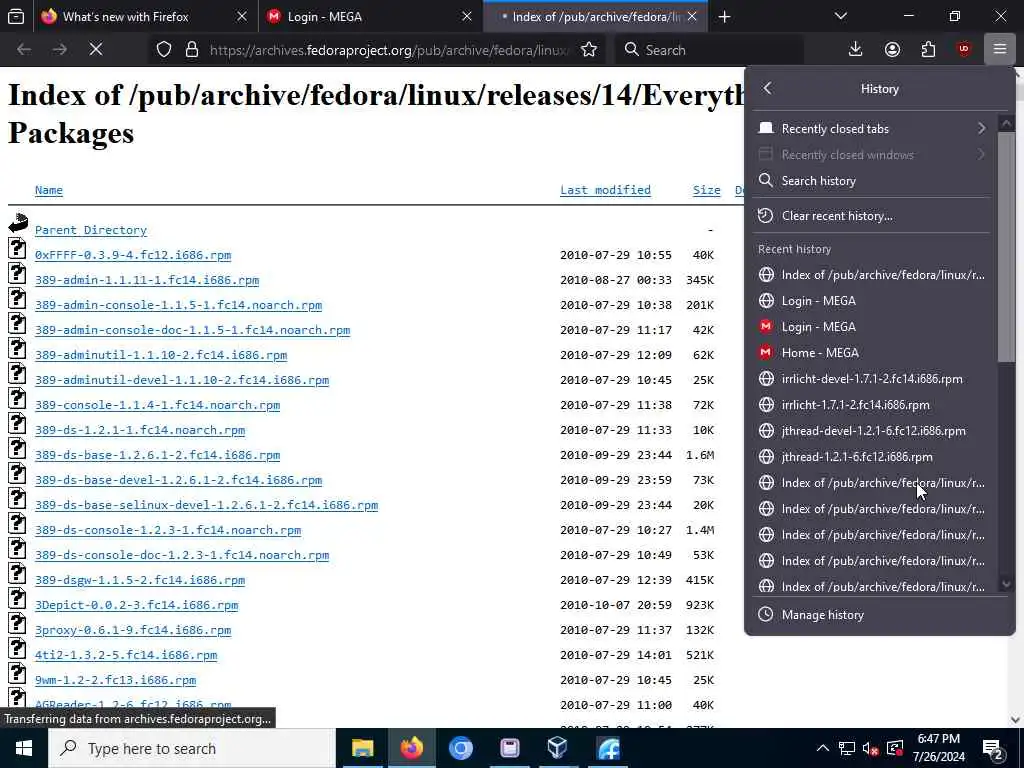Open Home - MEGA history entry
The height and width of the screenshot is (768, 1024).
(872, 353)
